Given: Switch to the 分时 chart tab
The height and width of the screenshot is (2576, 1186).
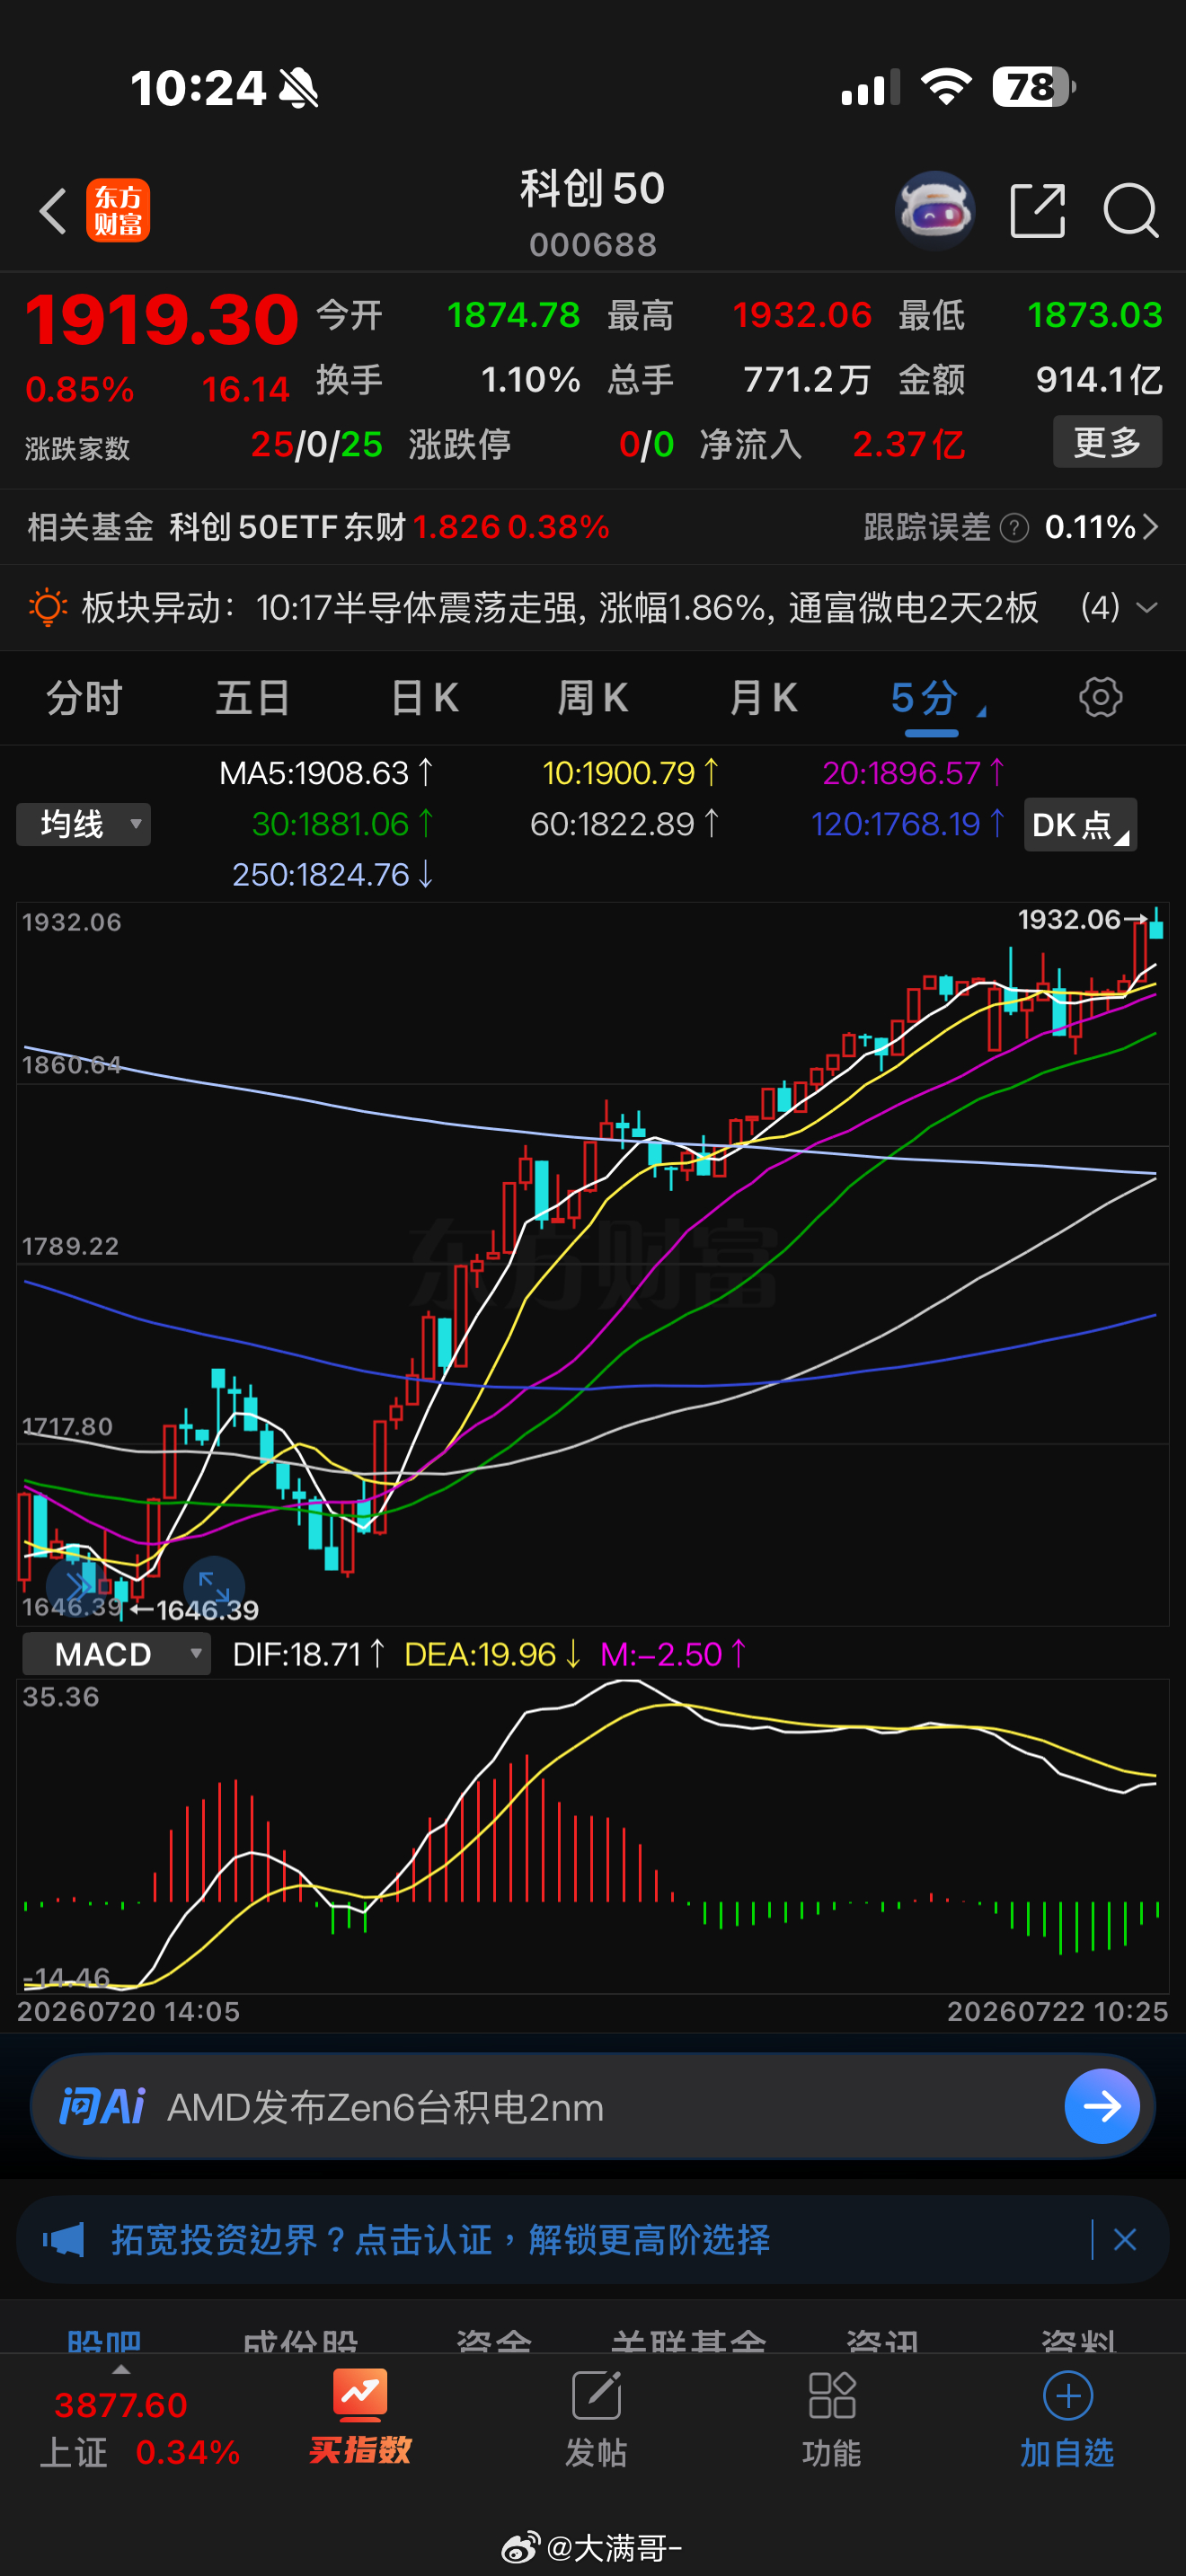Looking at the screenshot, I should [x=84, y=697].
